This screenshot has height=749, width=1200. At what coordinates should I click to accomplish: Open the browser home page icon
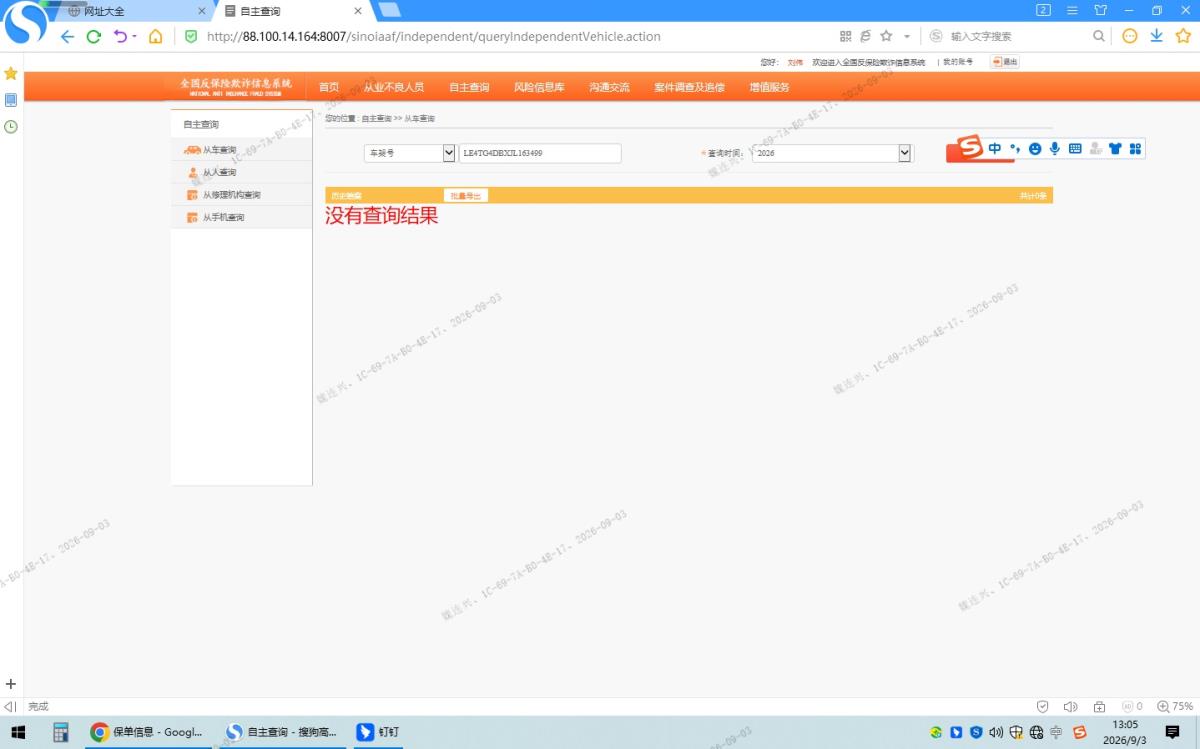pos(155,36)
